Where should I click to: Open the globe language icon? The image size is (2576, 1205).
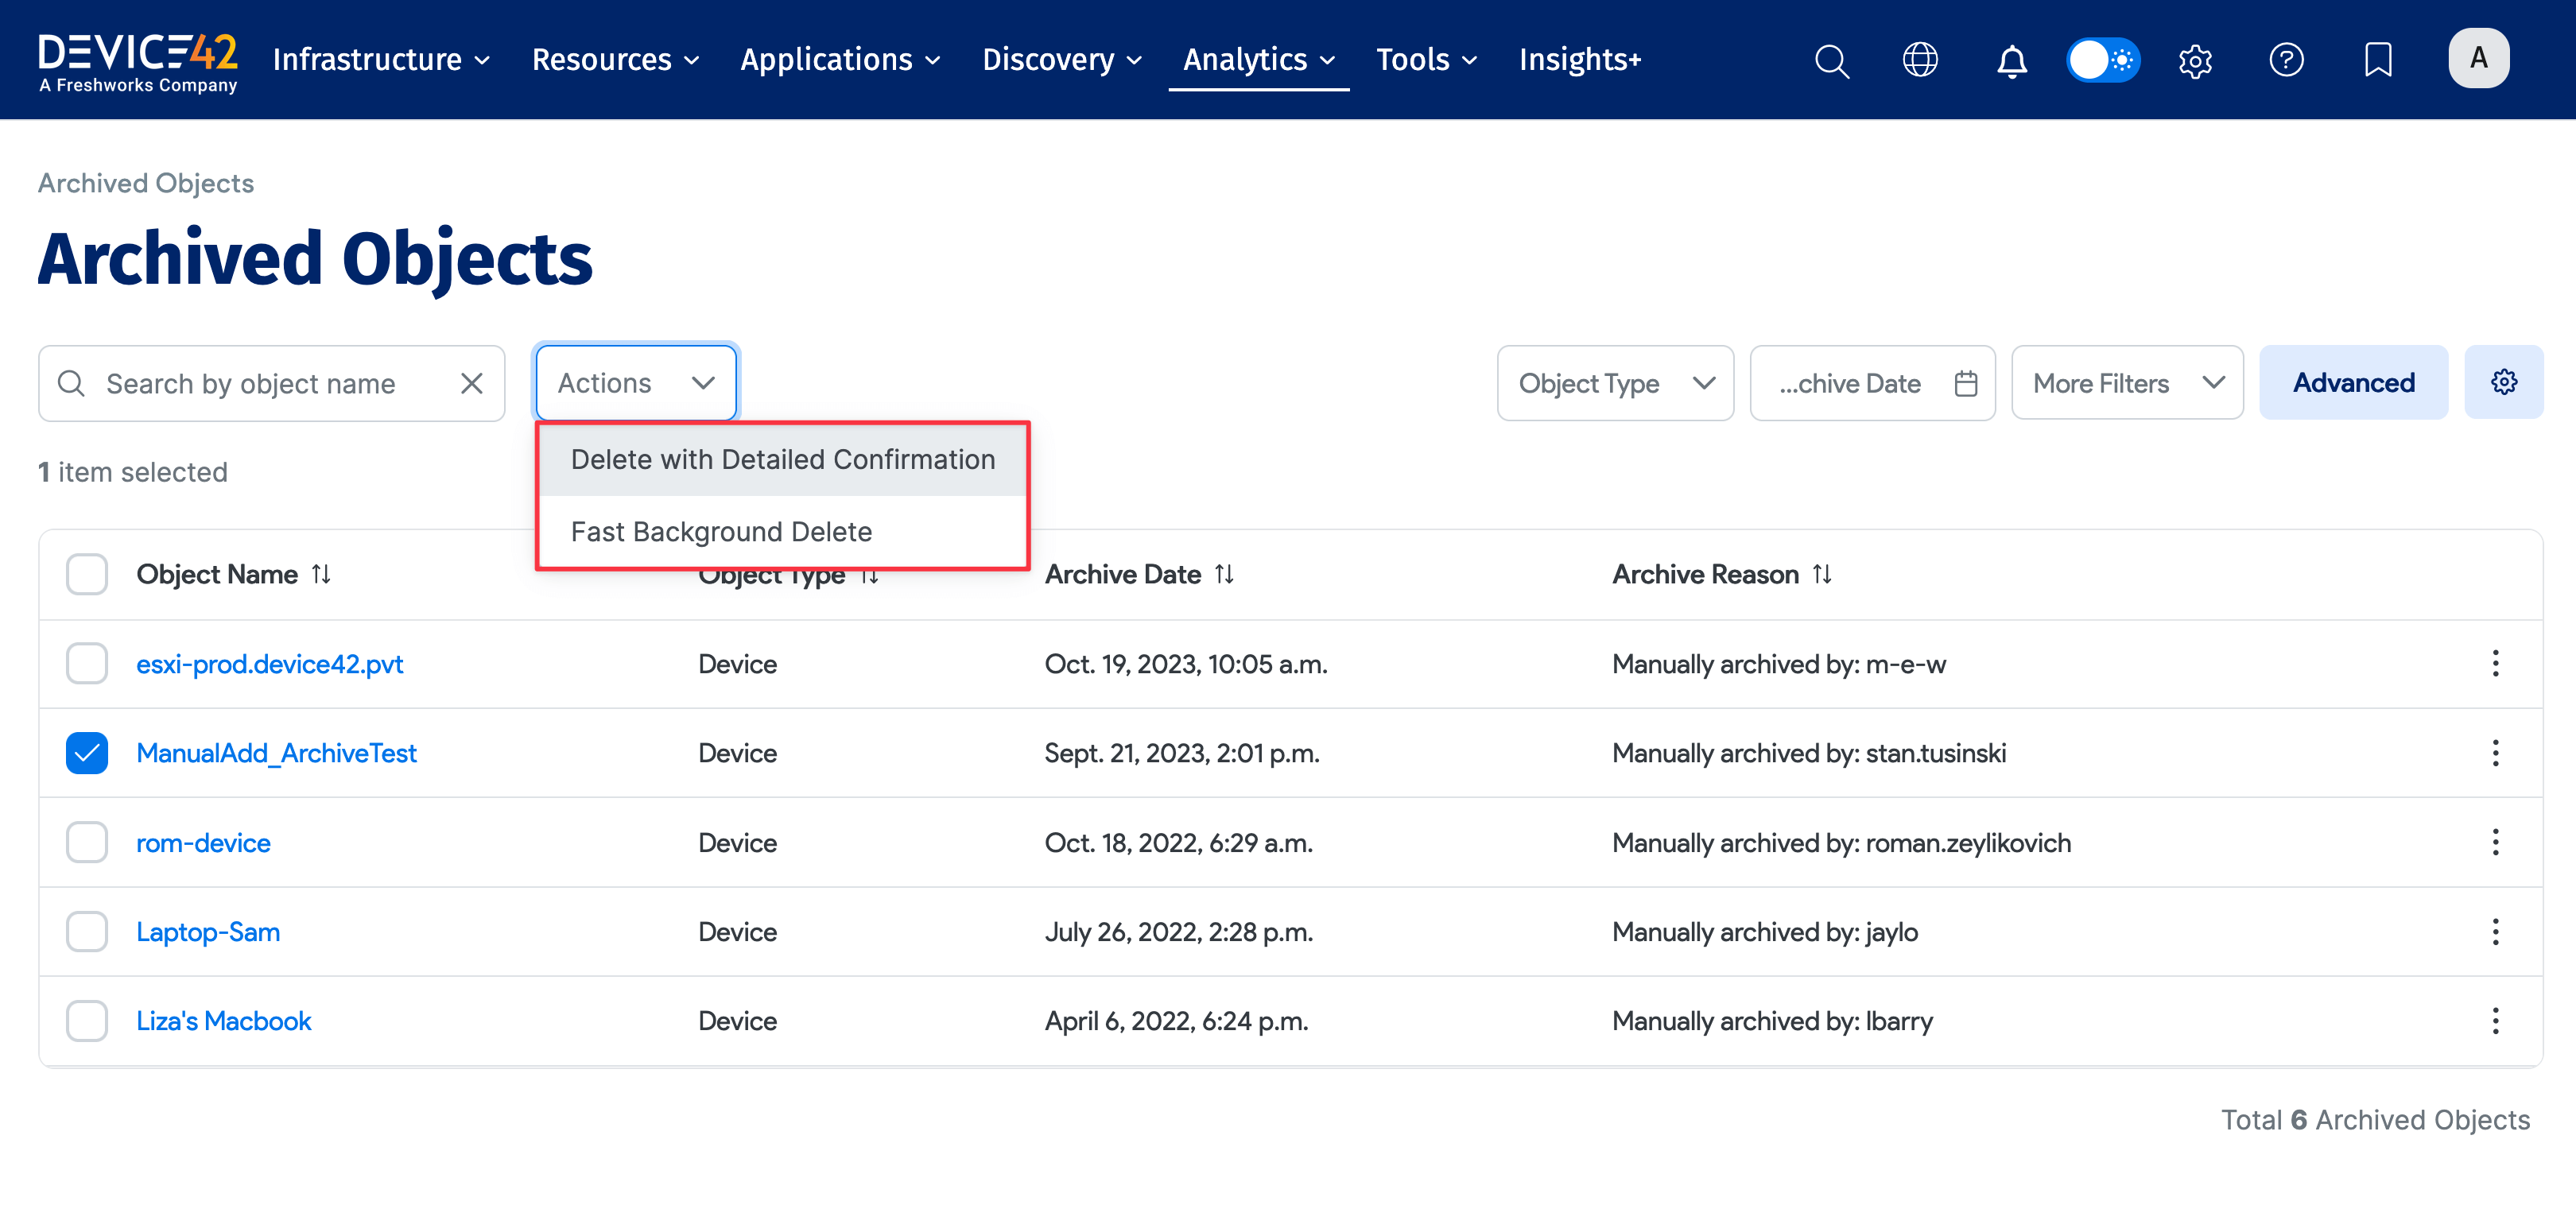point(1920,60)
